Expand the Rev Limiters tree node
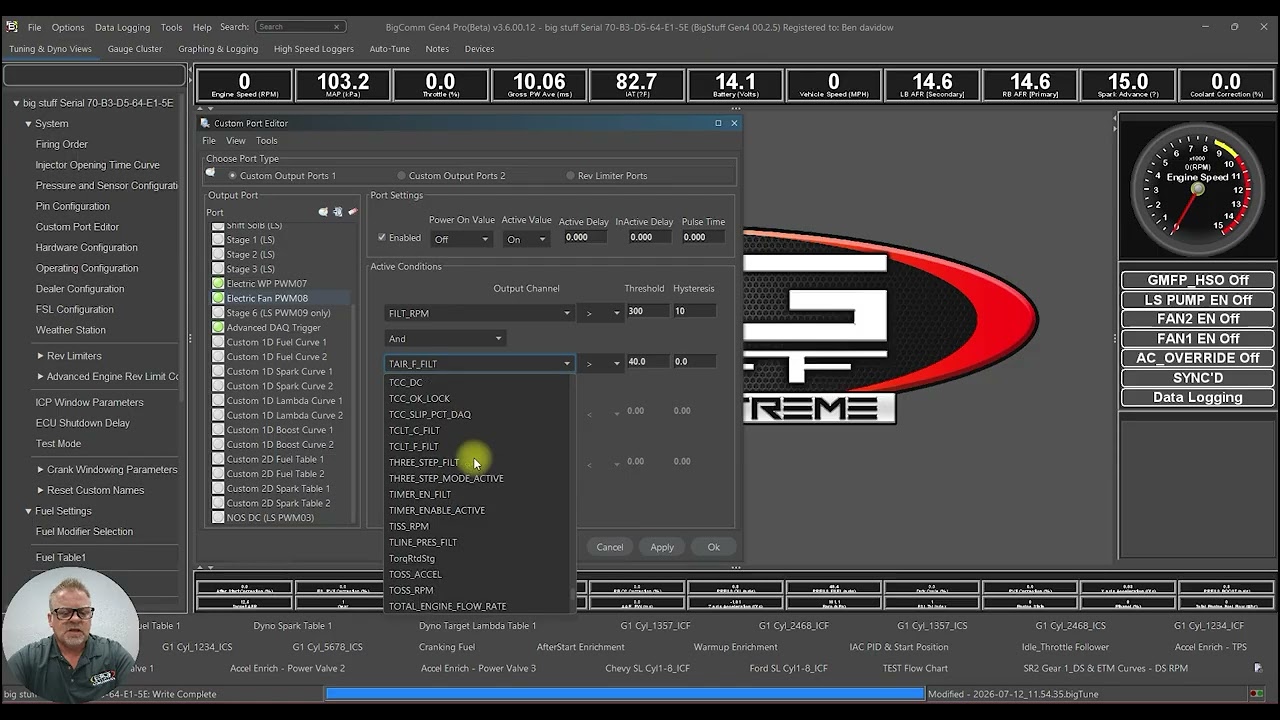 pyautogui.click(x=40, y=356)
